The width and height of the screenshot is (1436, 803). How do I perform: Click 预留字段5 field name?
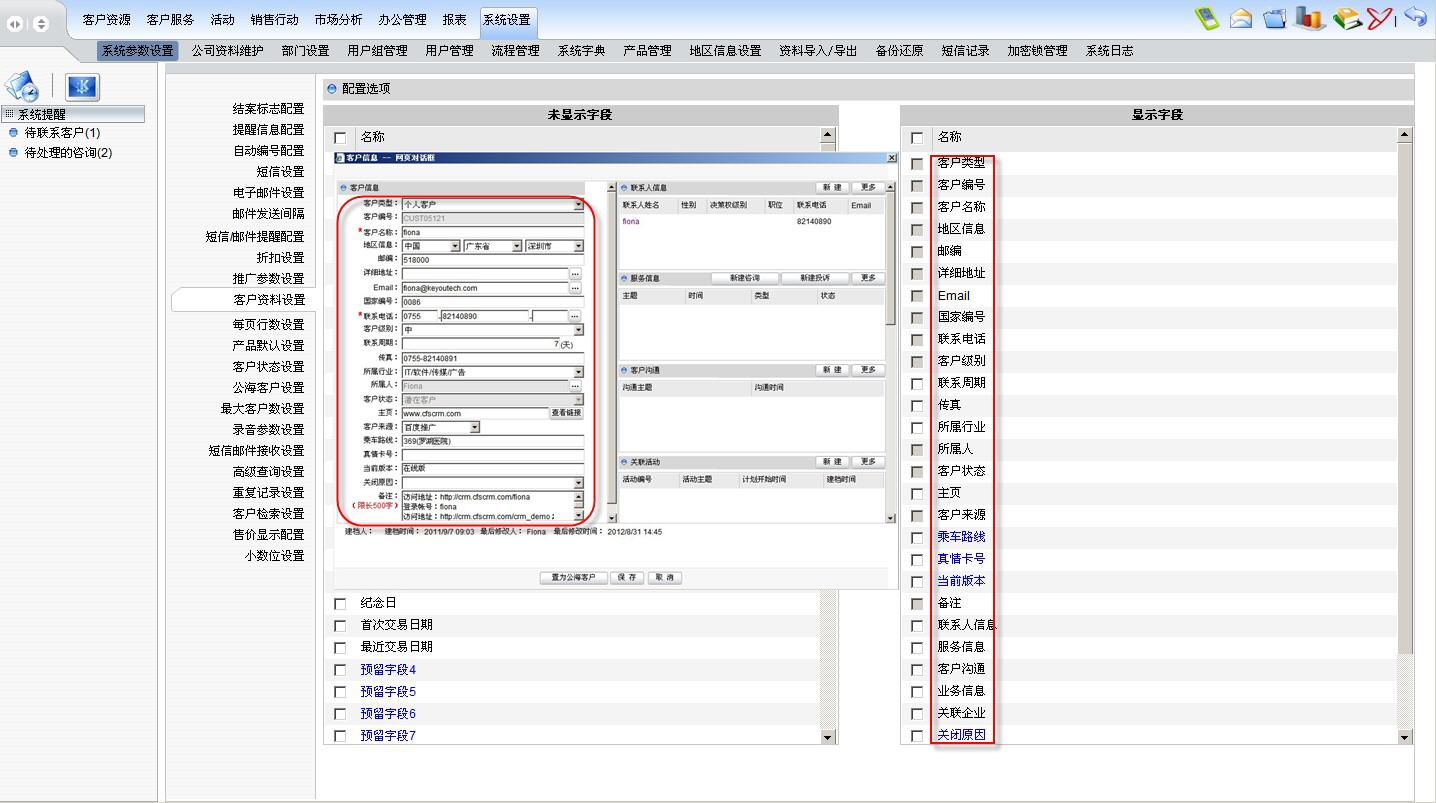tap(388, 692)
